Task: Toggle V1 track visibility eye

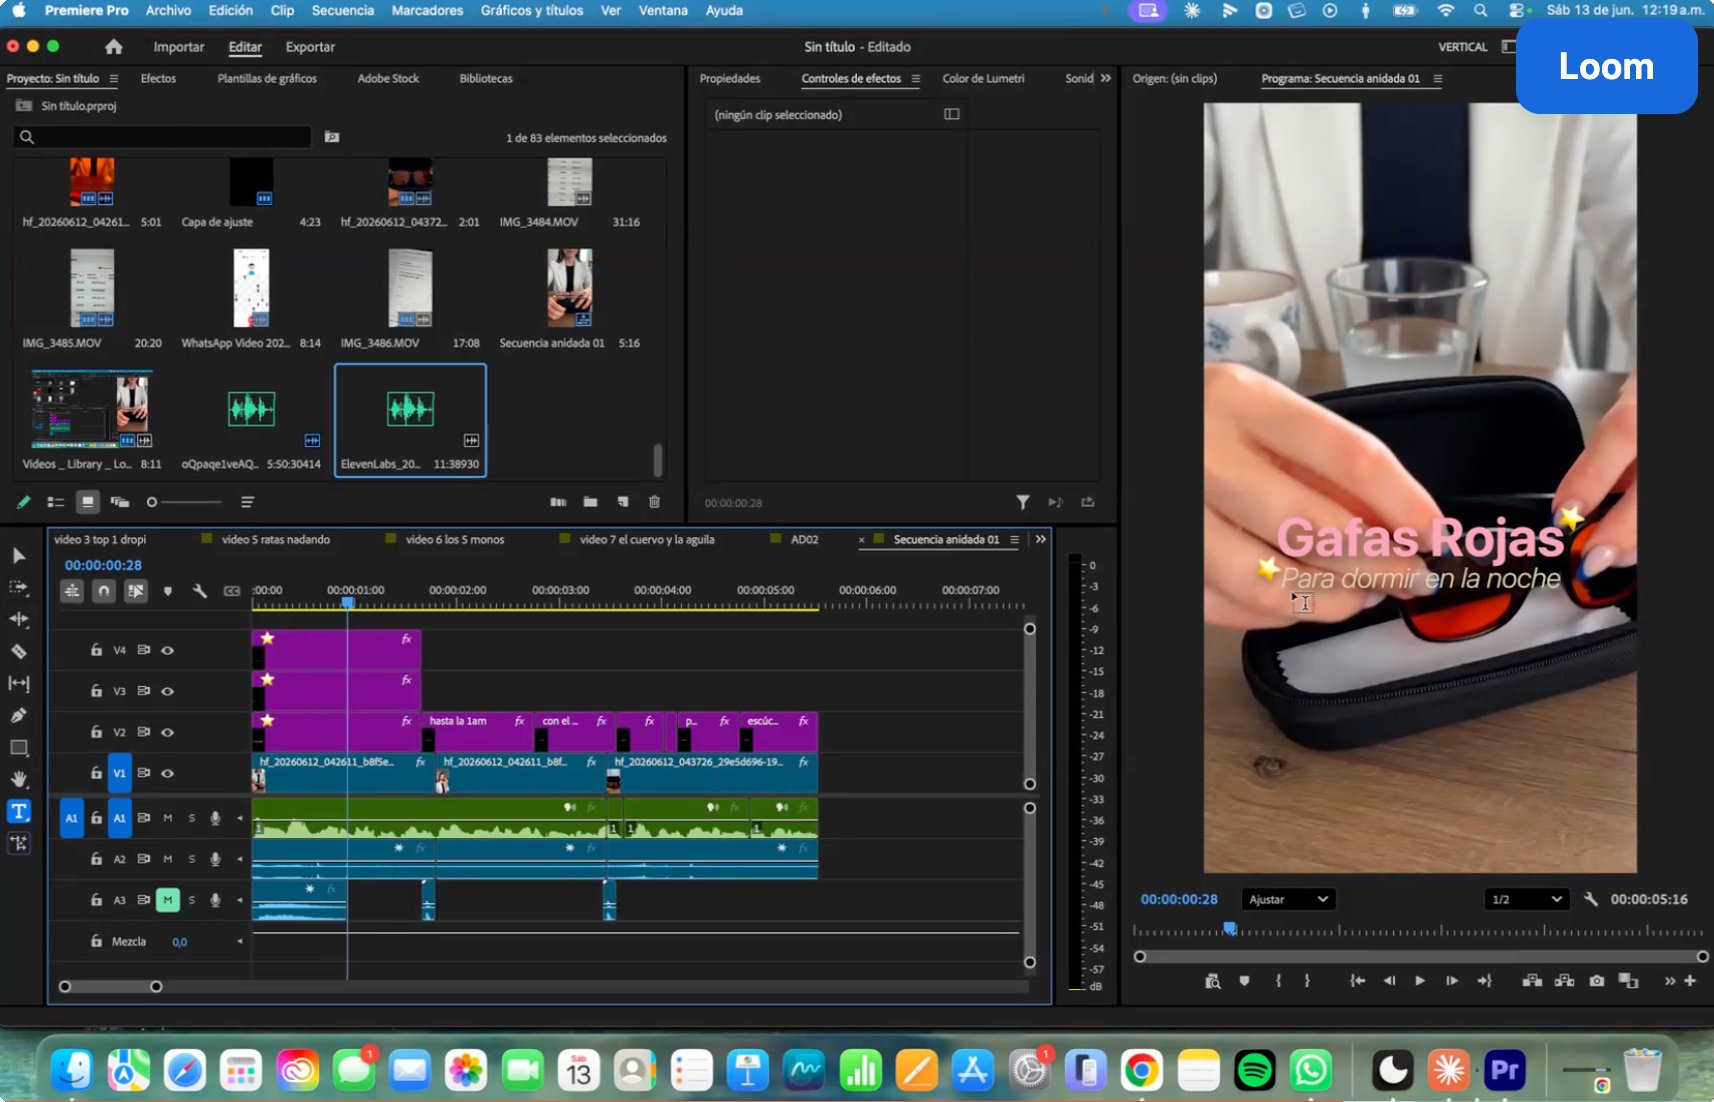Action: tap(168, 773)
